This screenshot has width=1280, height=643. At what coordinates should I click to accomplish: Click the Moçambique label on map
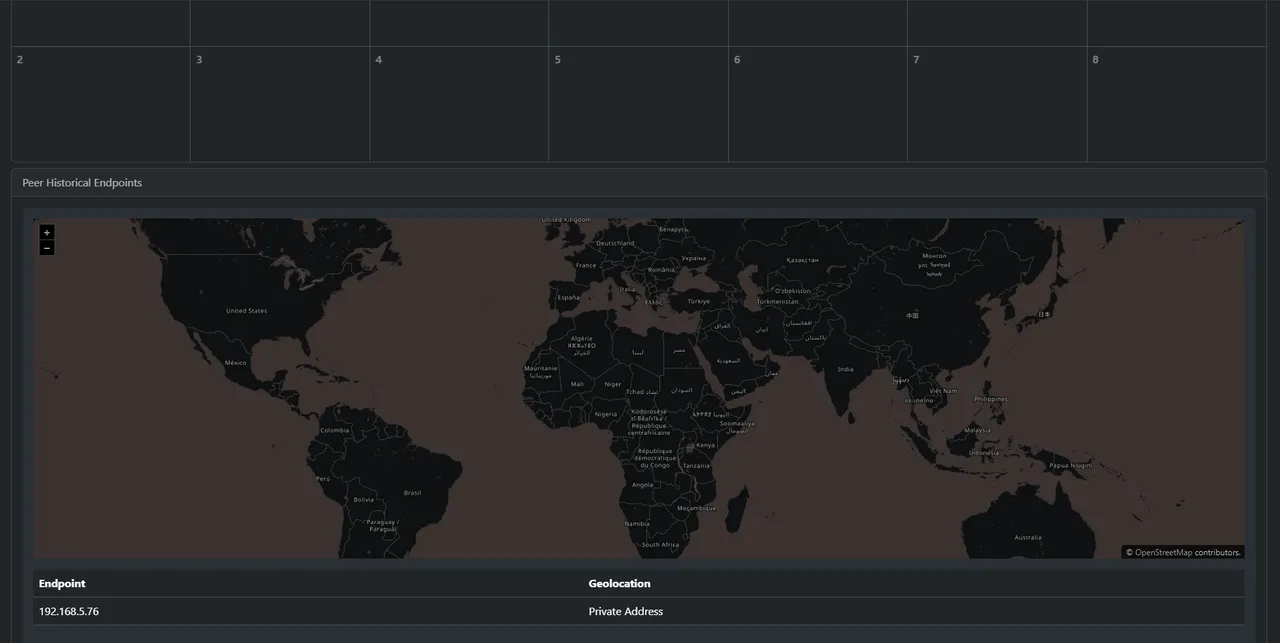pos(696,508)
